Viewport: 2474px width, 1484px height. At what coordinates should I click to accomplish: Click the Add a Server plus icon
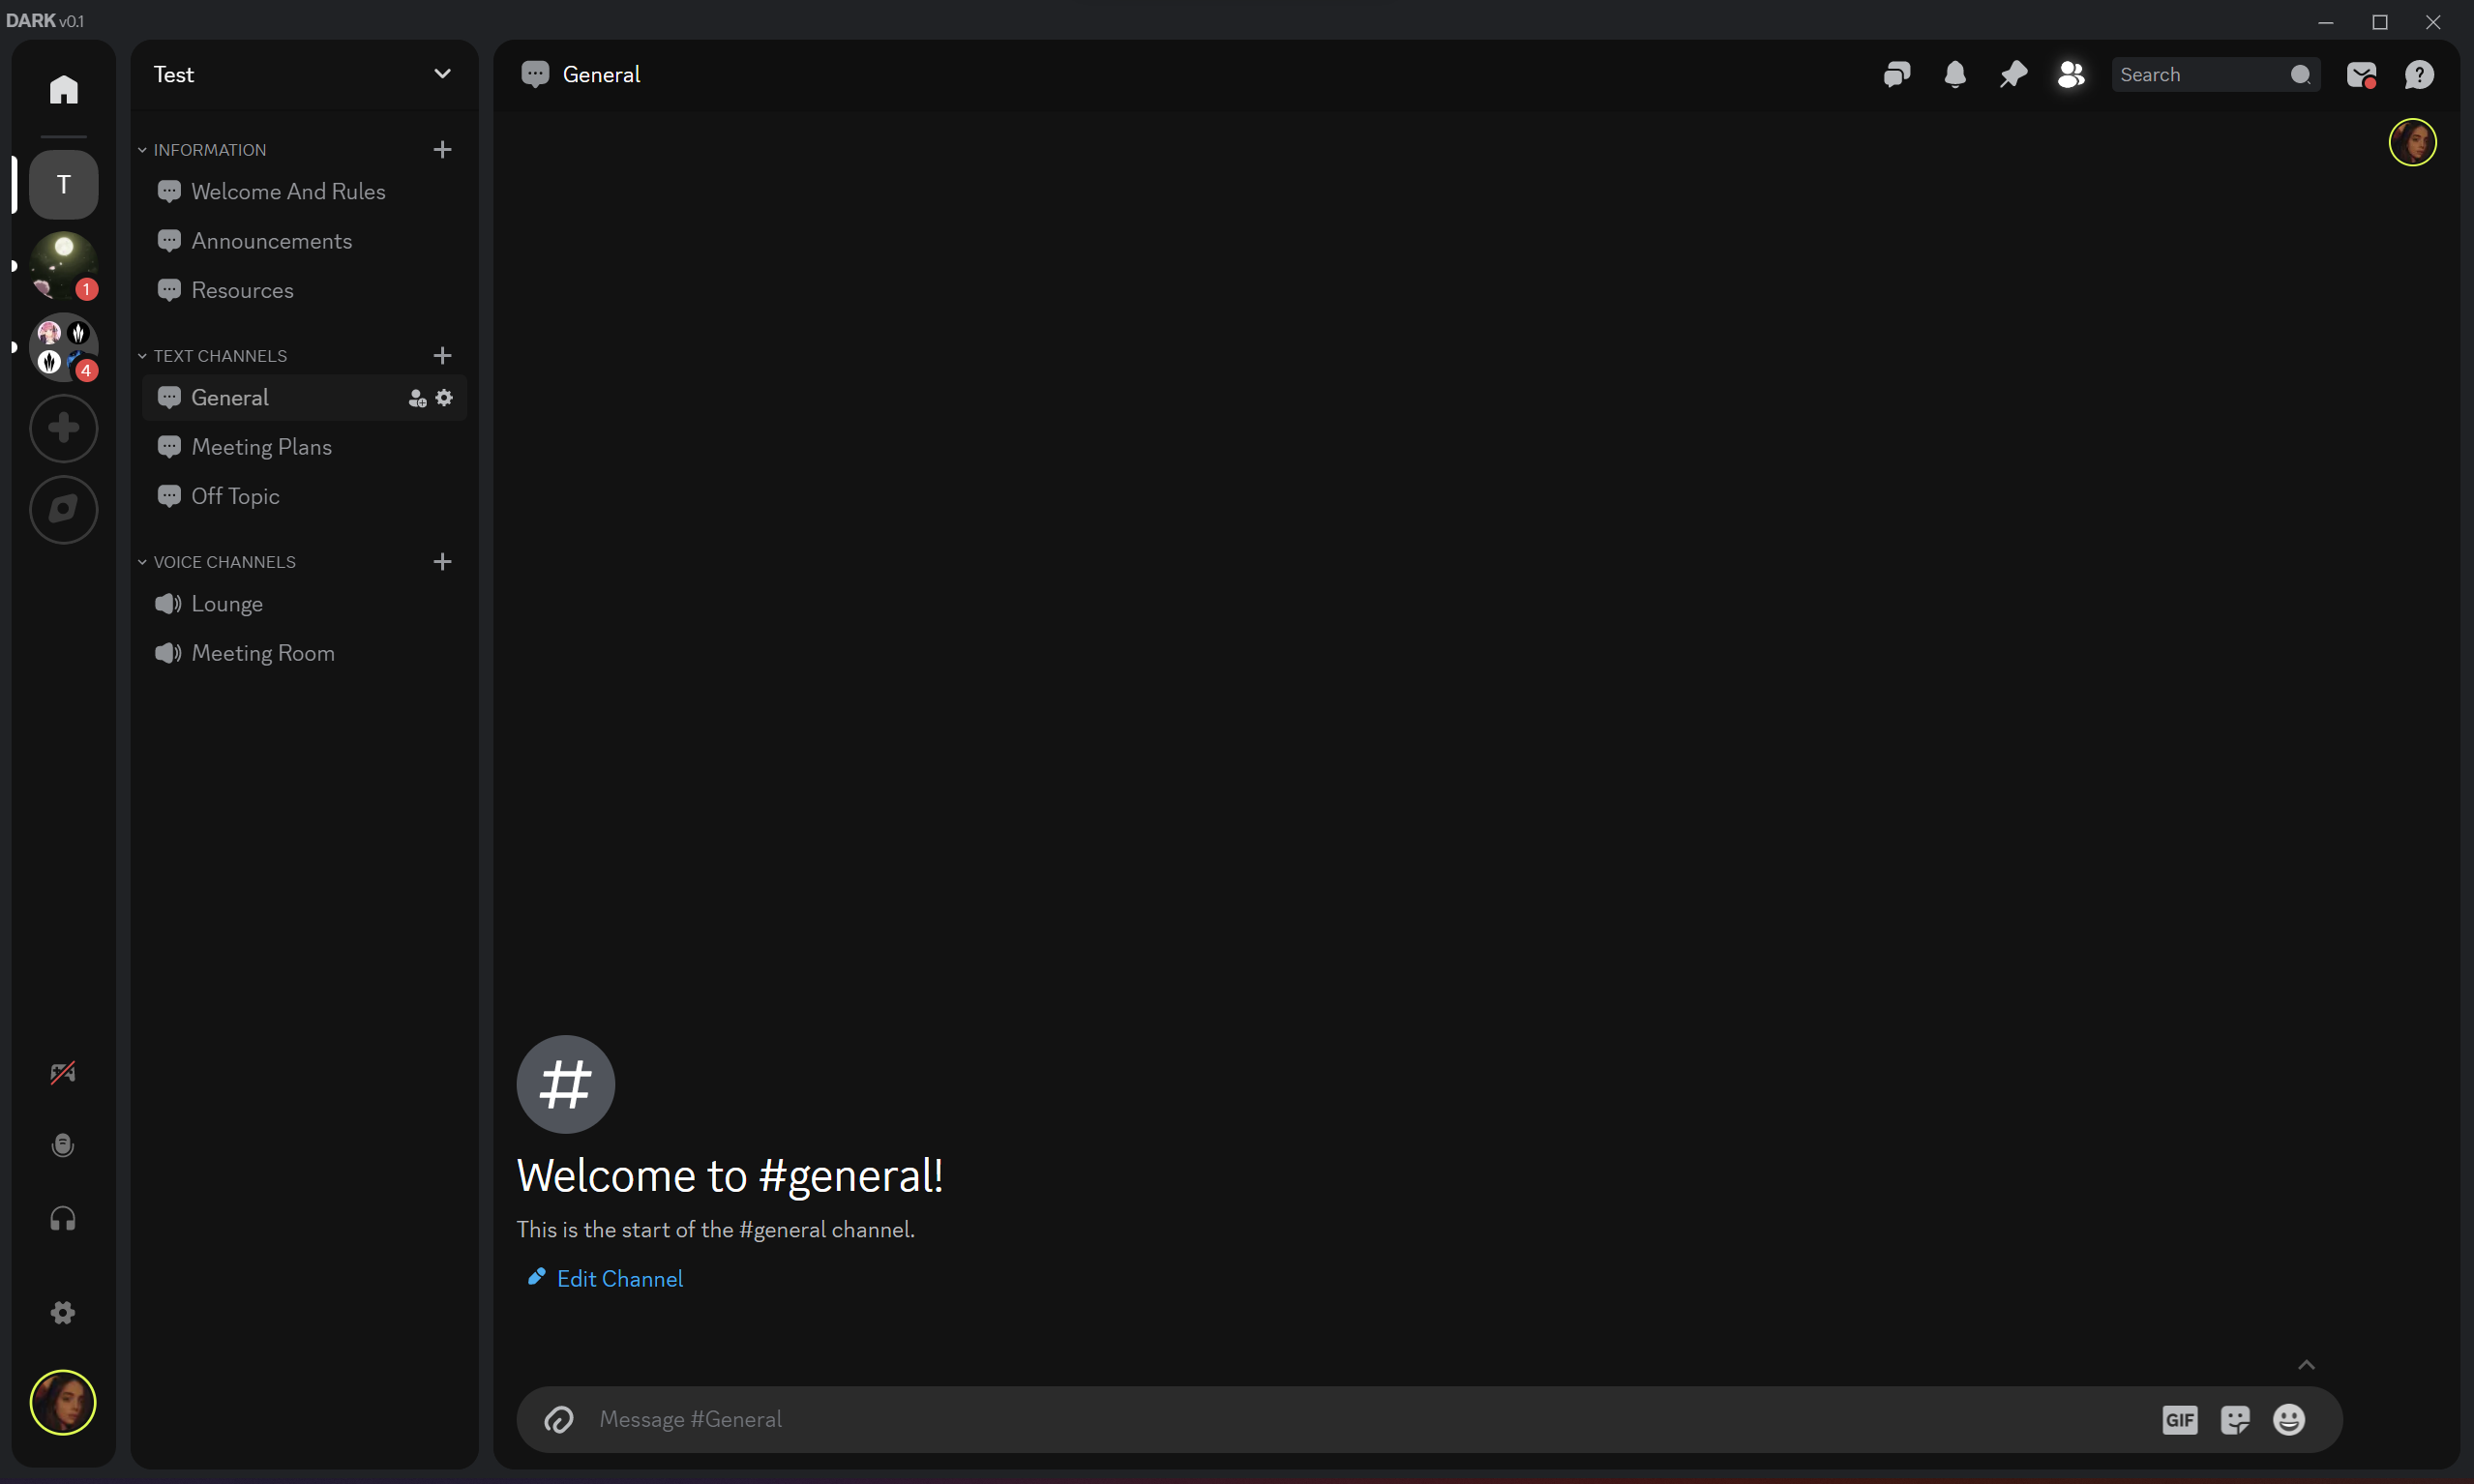(63, 428)
